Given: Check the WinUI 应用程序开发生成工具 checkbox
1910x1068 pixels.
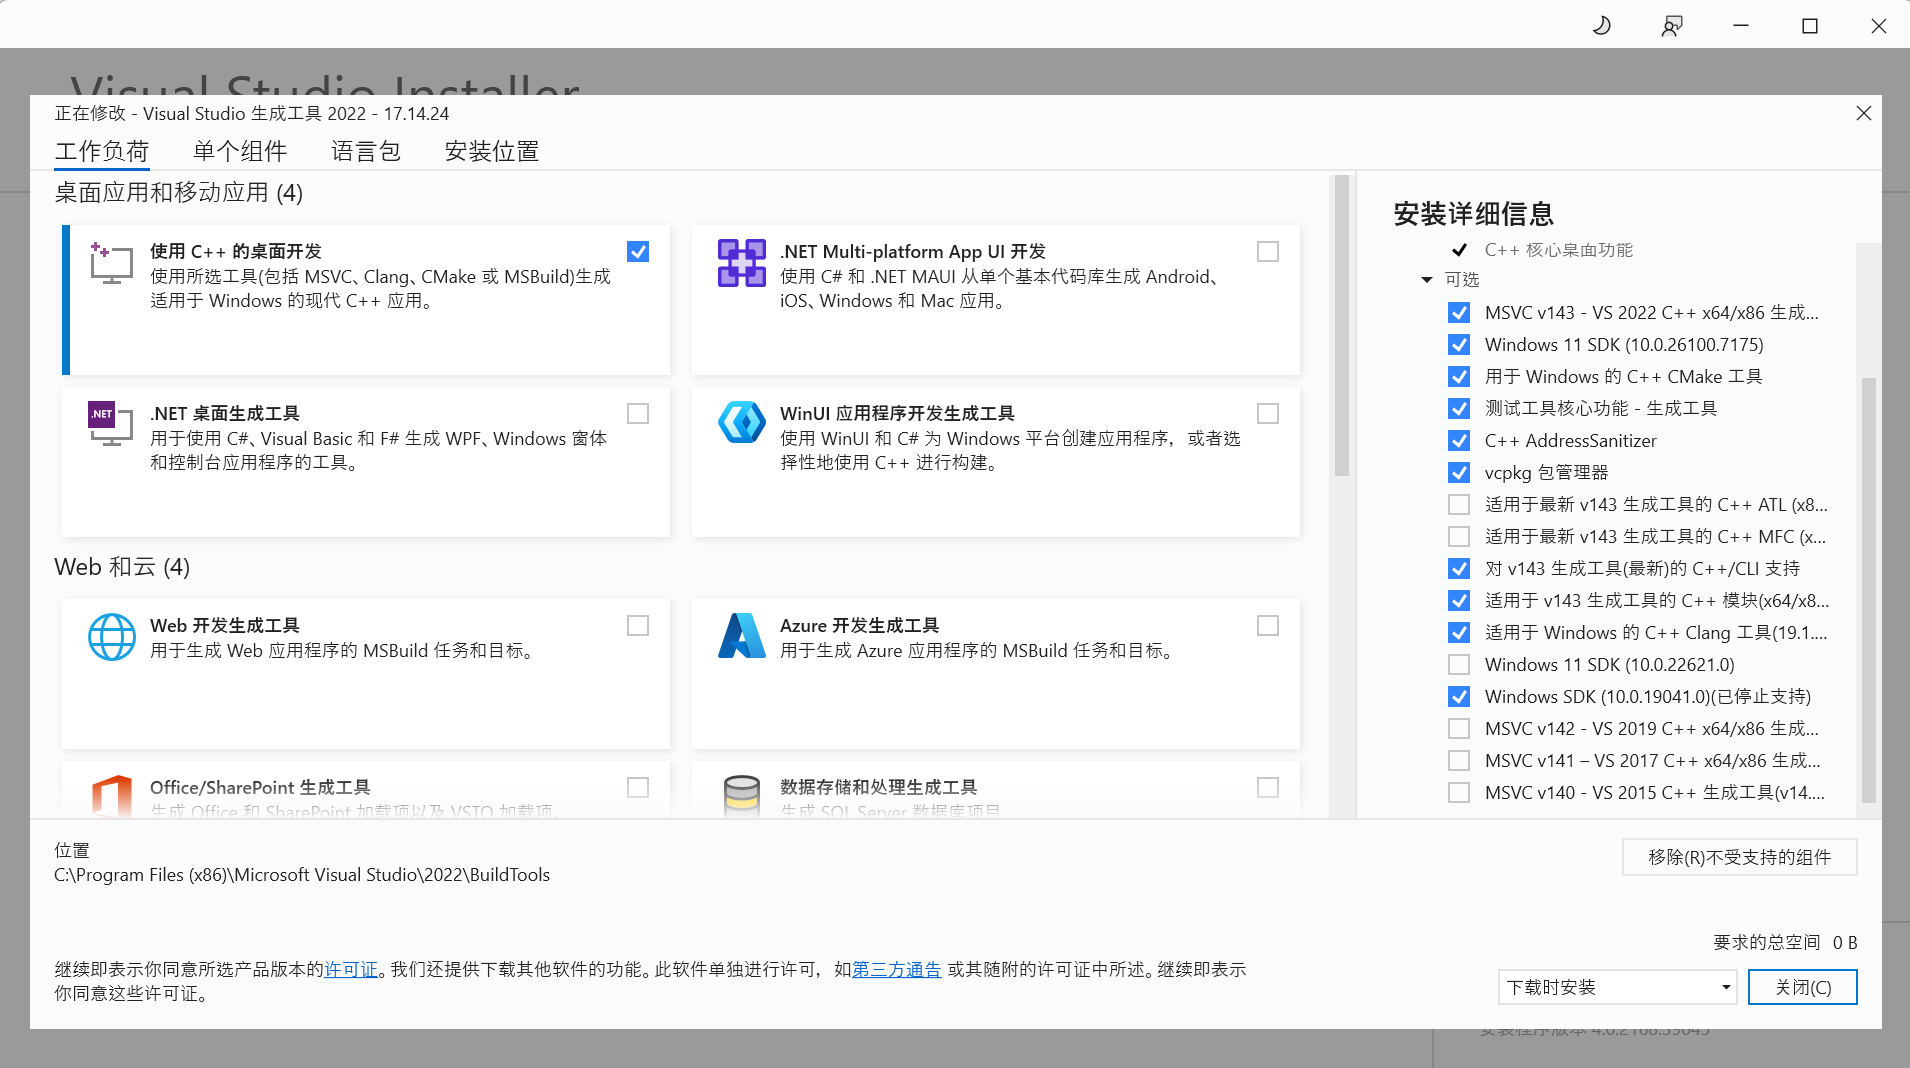Looking at the screenshot, I should point(1268,414).
